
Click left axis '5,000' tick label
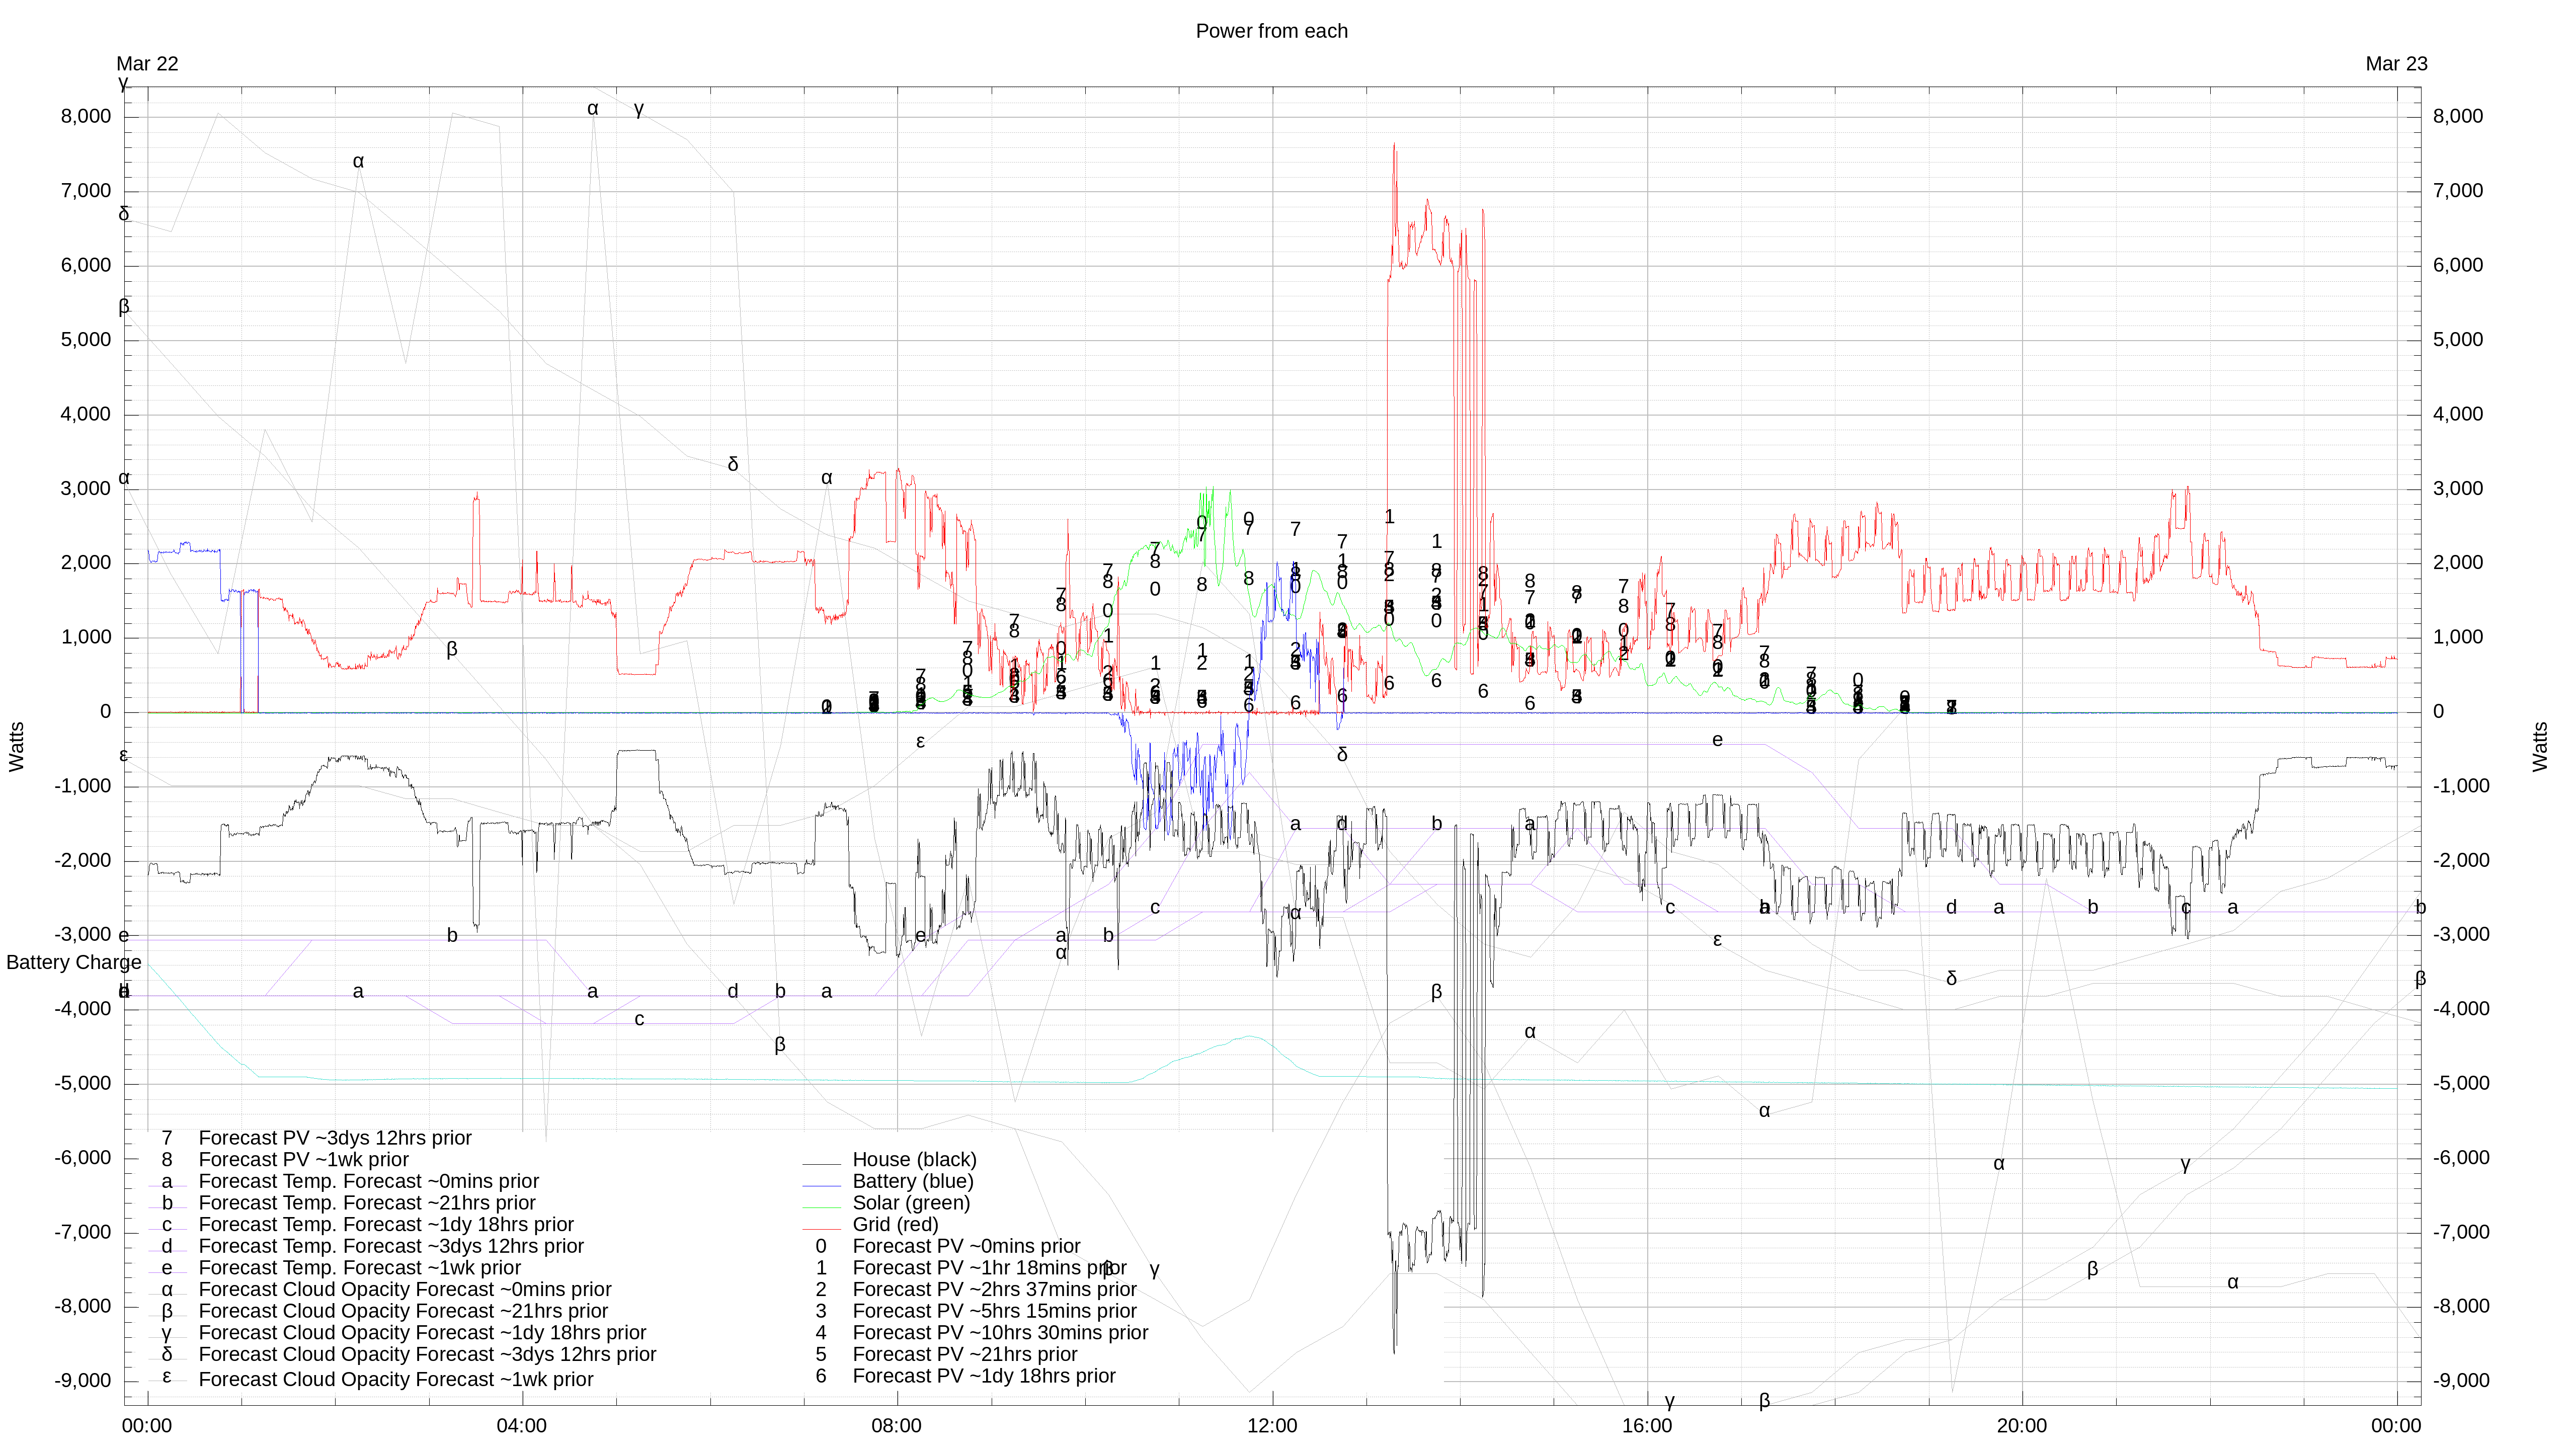click(x=86, y=340)
